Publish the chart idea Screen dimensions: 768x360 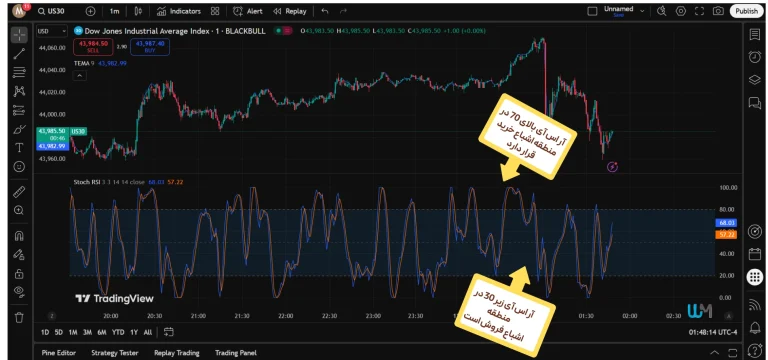(746, 11)
